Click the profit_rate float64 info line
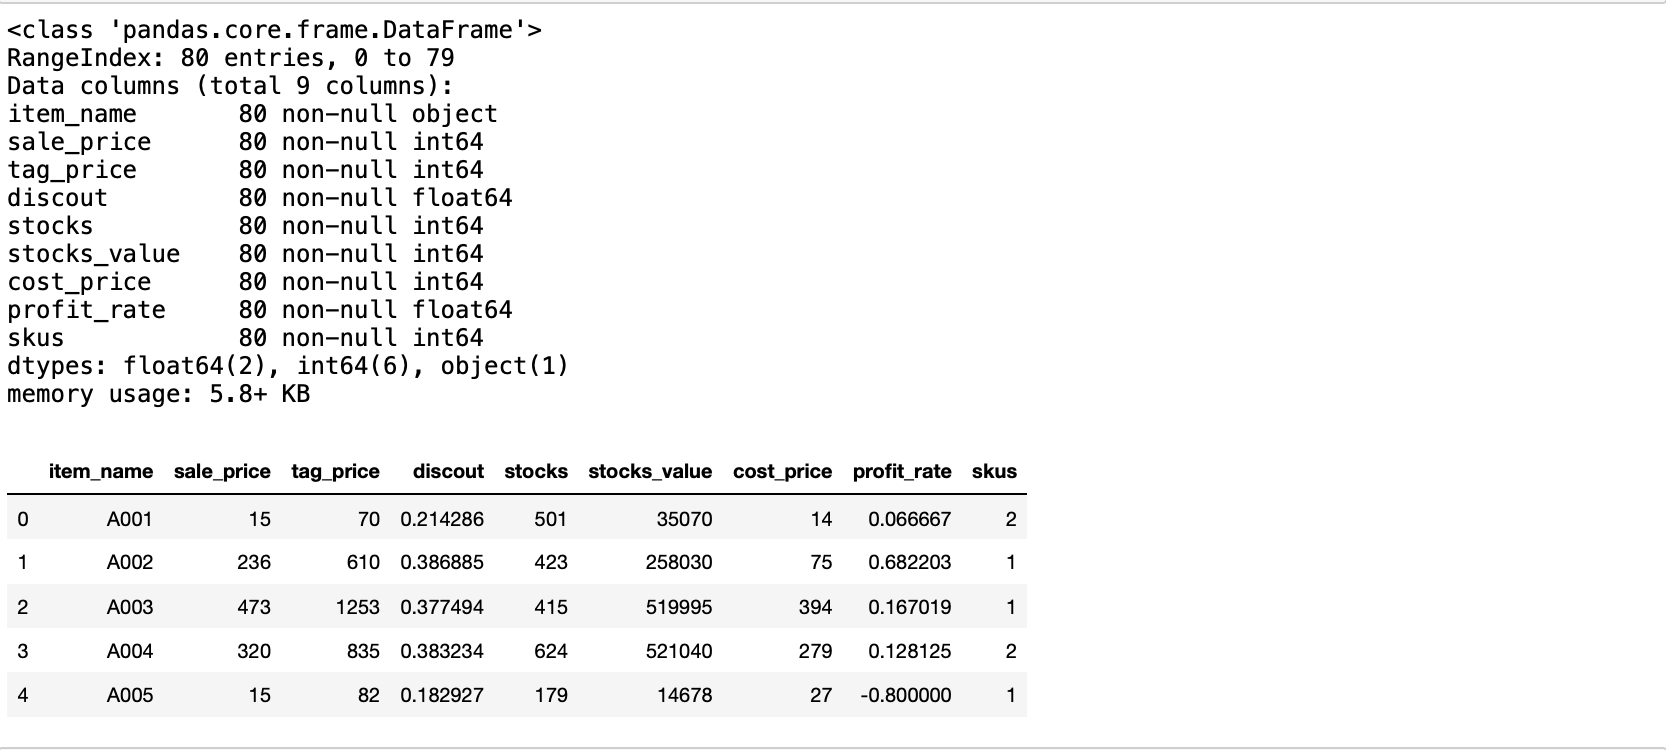The width and height of the screenshot is (1666, 750). (x=260, y=310)
